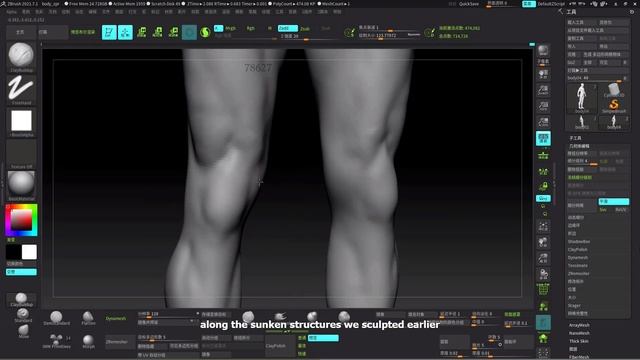
Task: Expand the Tessimate section
Action: point(578,266)
